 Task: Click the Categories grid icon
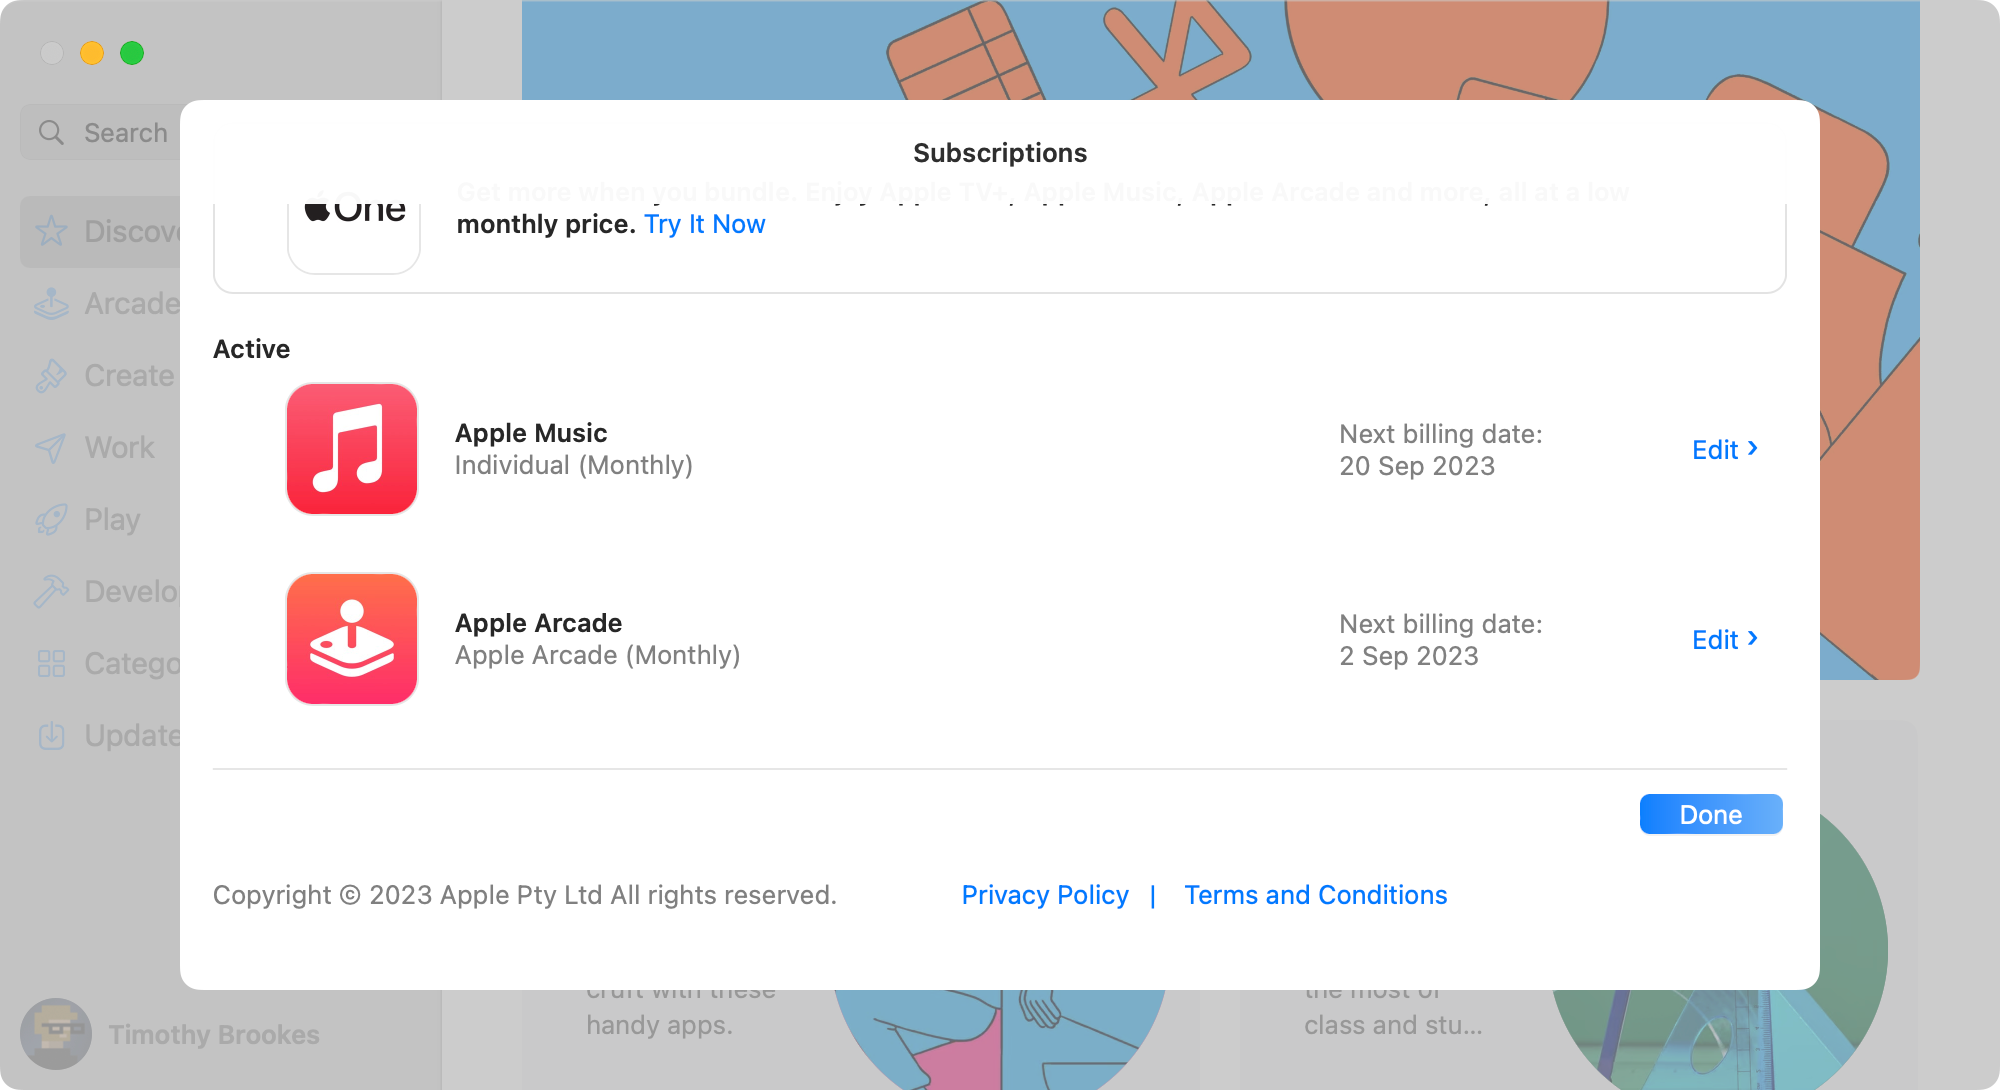(51, 663)
